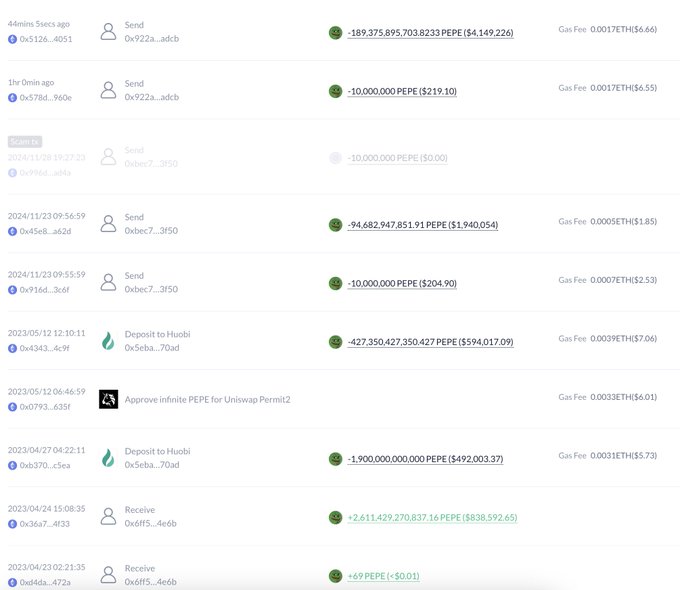This screenshot has height=590, width=680.
Task: Click user avatar in 44mins ago Send row
Action: [108, 32]
